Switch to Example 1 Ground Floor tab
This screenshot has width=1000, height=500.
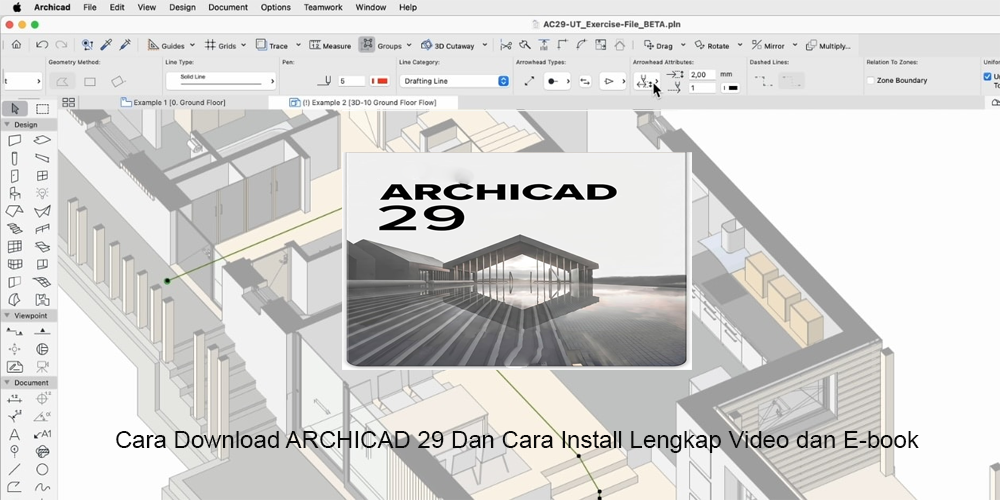pyautogui.click(x=173, y=103)
